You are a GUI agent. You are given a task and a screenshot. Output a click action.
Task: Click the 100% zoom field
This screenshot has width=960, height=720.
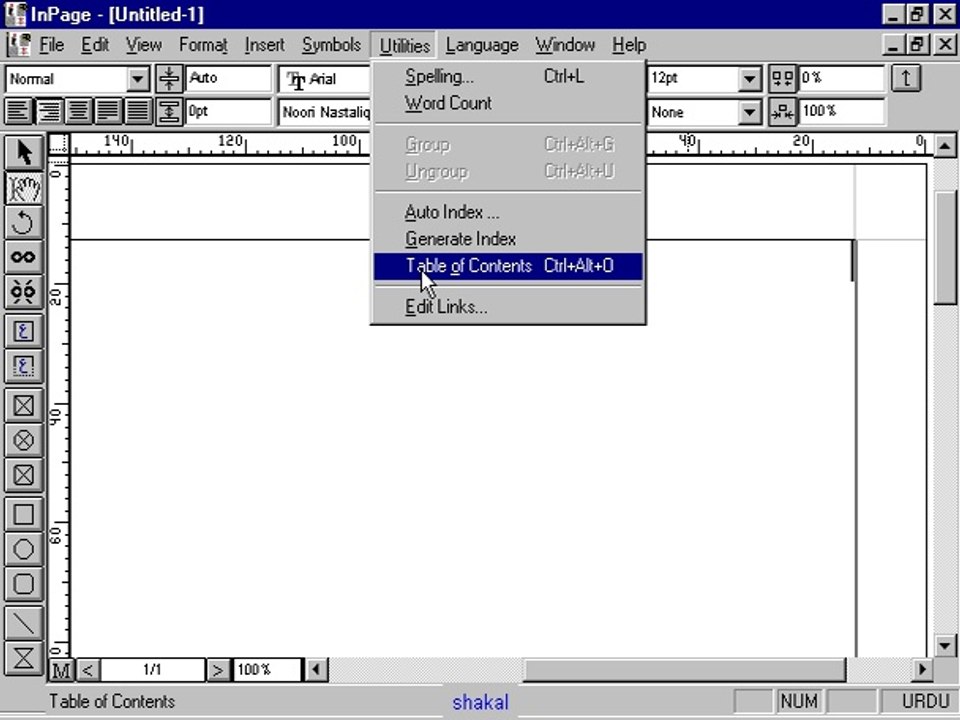click(267, 670)
